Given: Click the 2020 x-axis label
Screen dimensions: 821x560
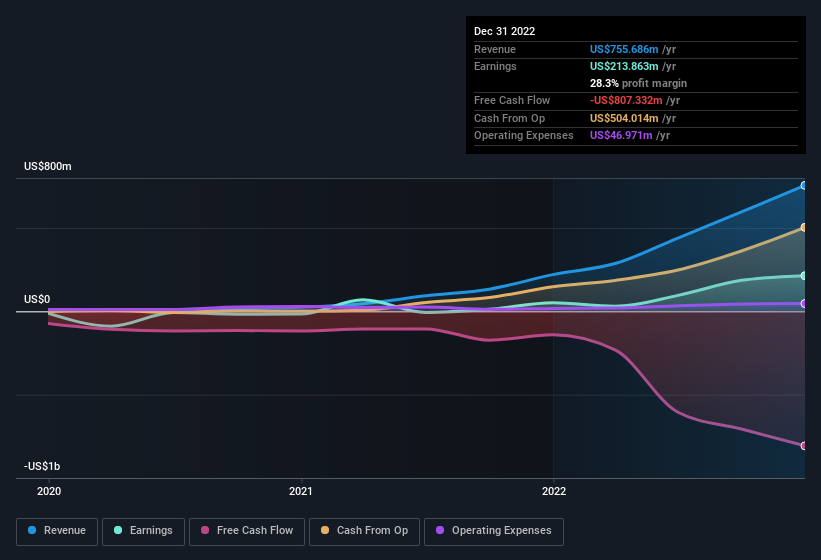Looking at the screenshot, I should (49, 491).
